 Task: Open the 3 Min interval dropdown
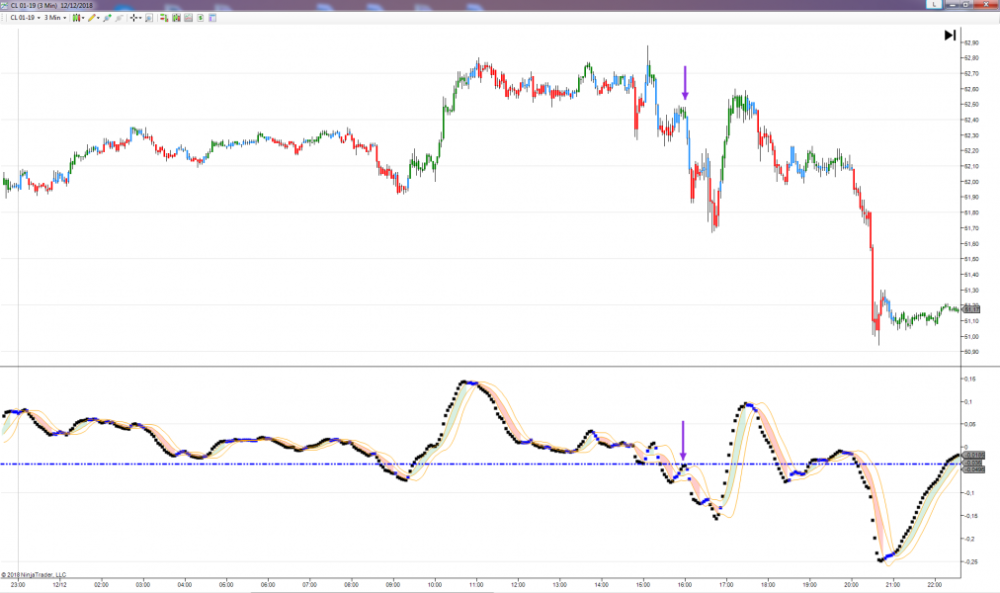(55, 18)
